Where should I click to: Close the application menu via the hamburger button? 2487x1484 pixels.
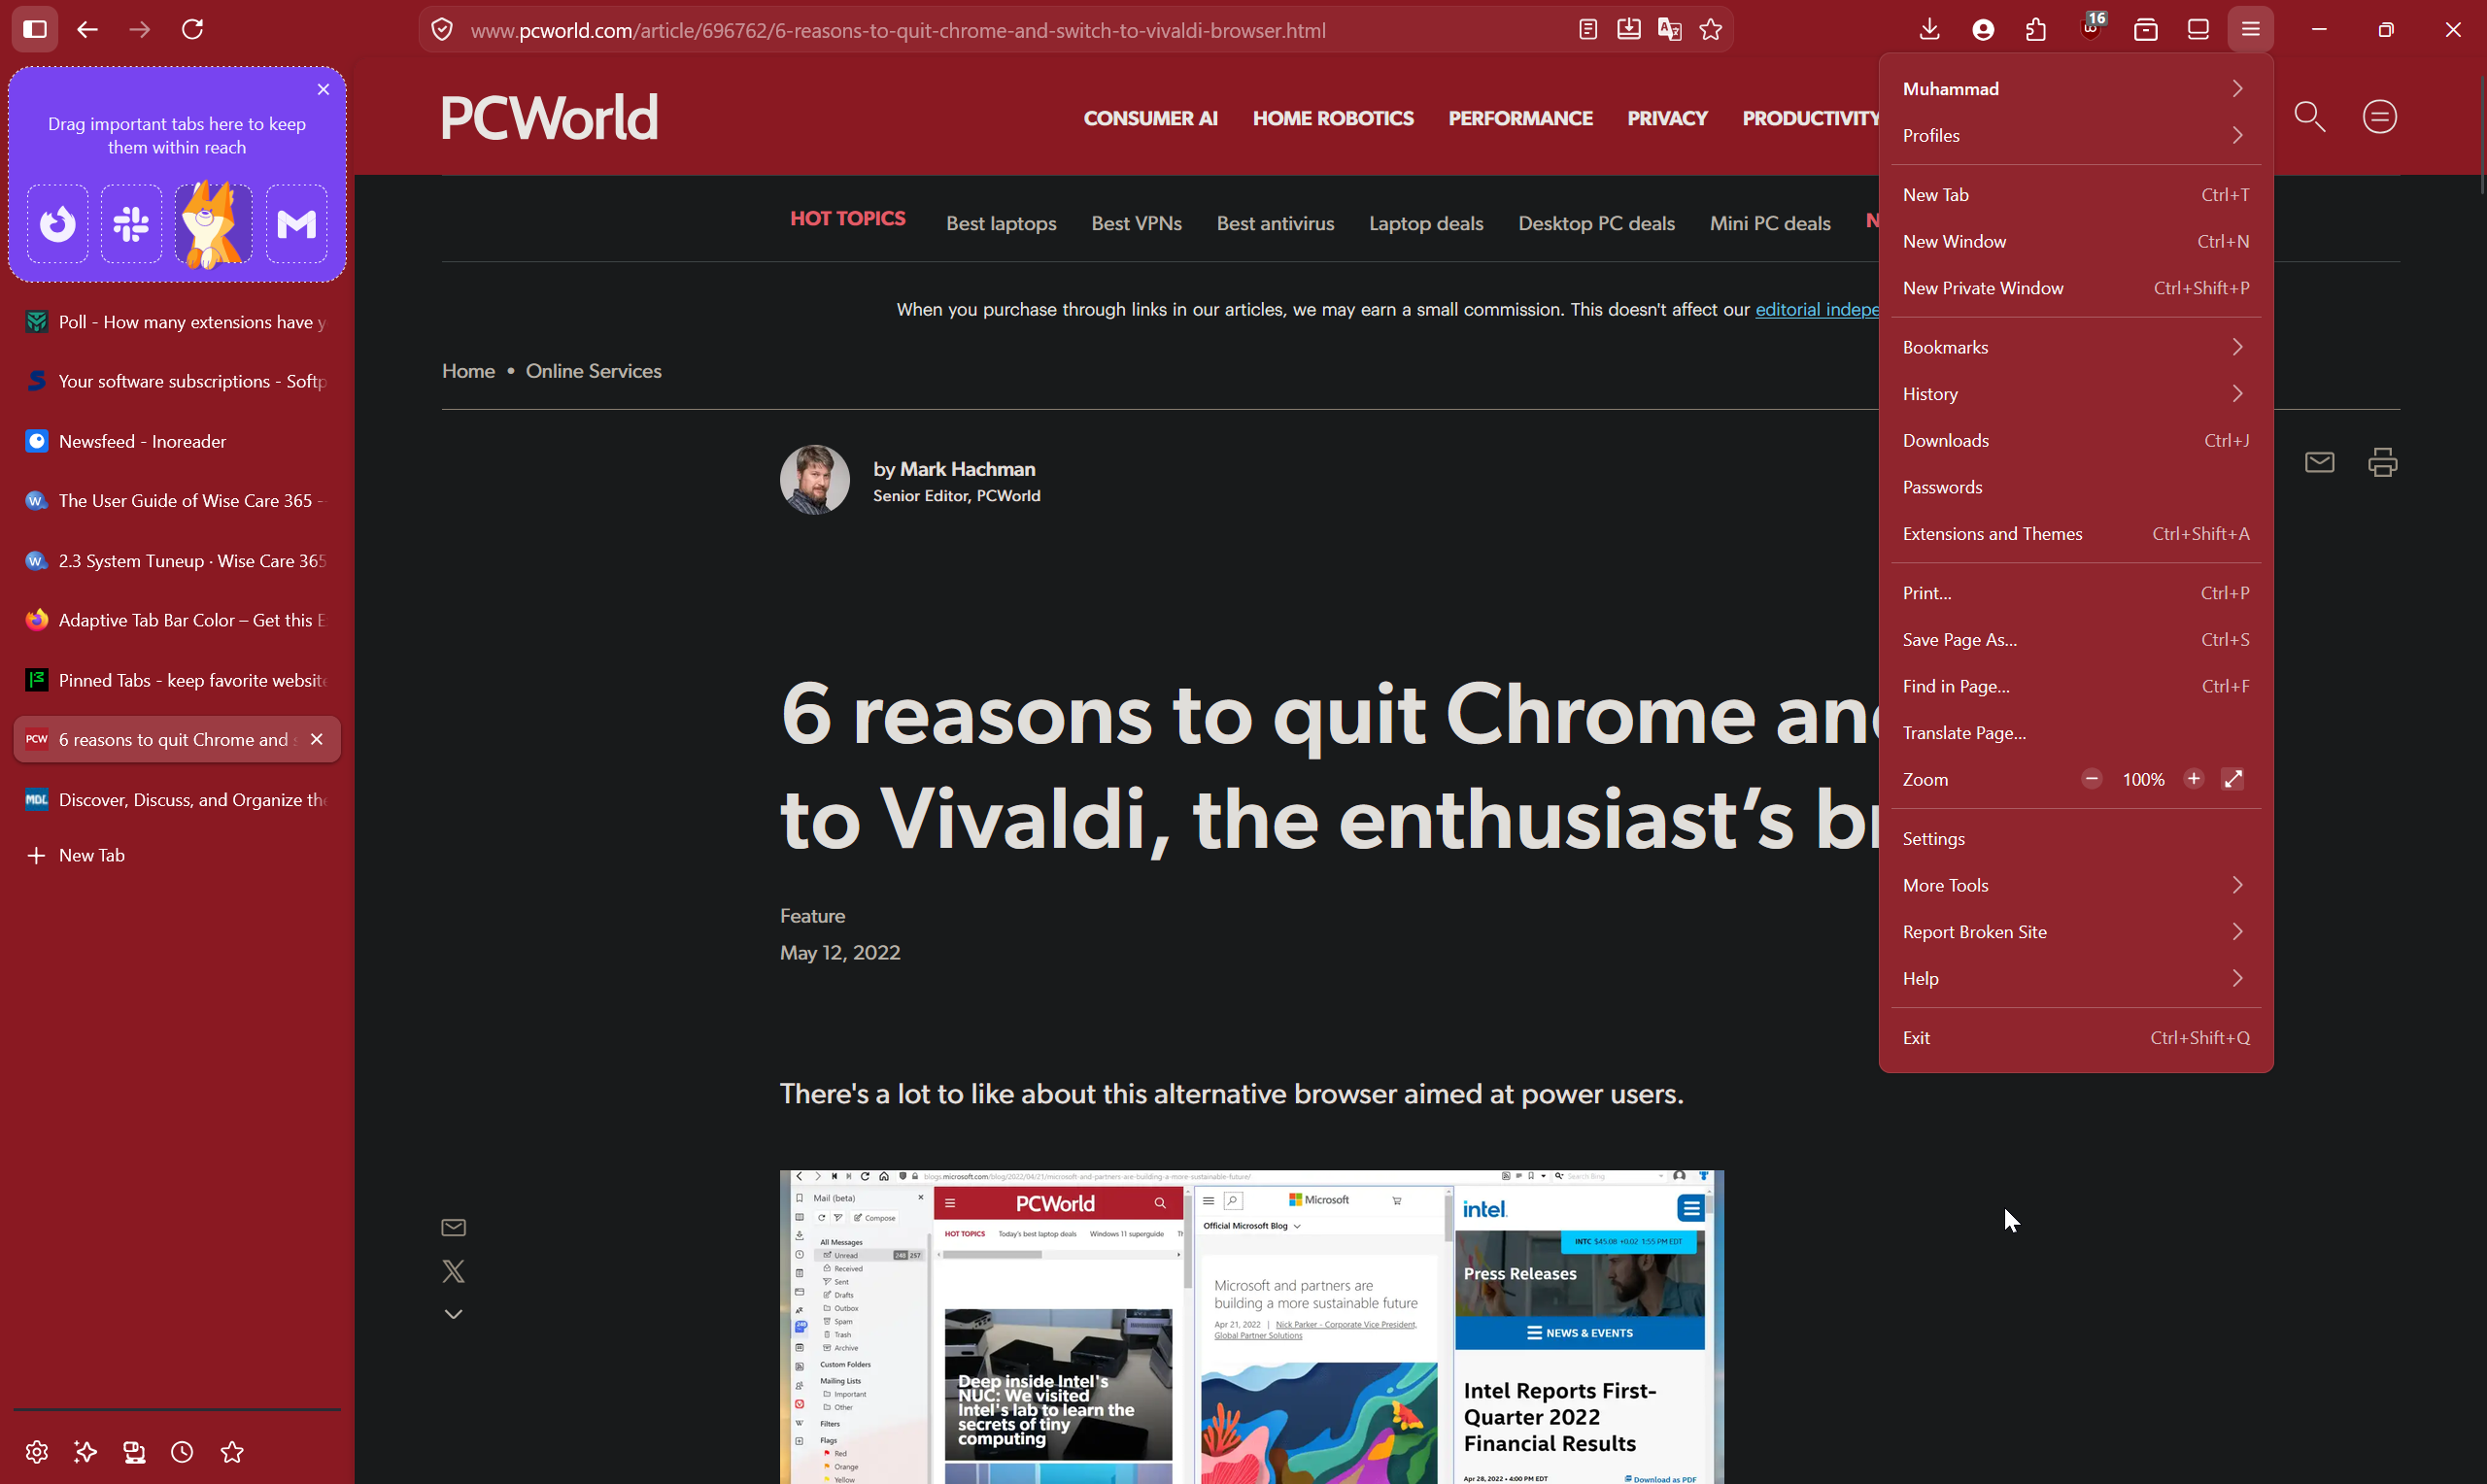pyautogui.click(x=2251, y=30)
